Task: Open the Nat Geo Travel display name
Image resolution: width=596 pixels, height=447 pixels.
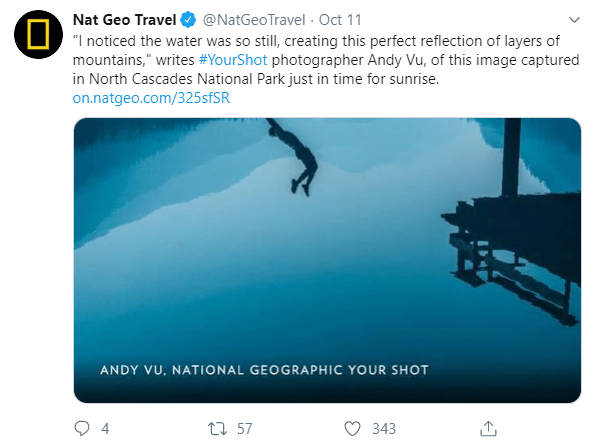Action: [x=124, y=20]
